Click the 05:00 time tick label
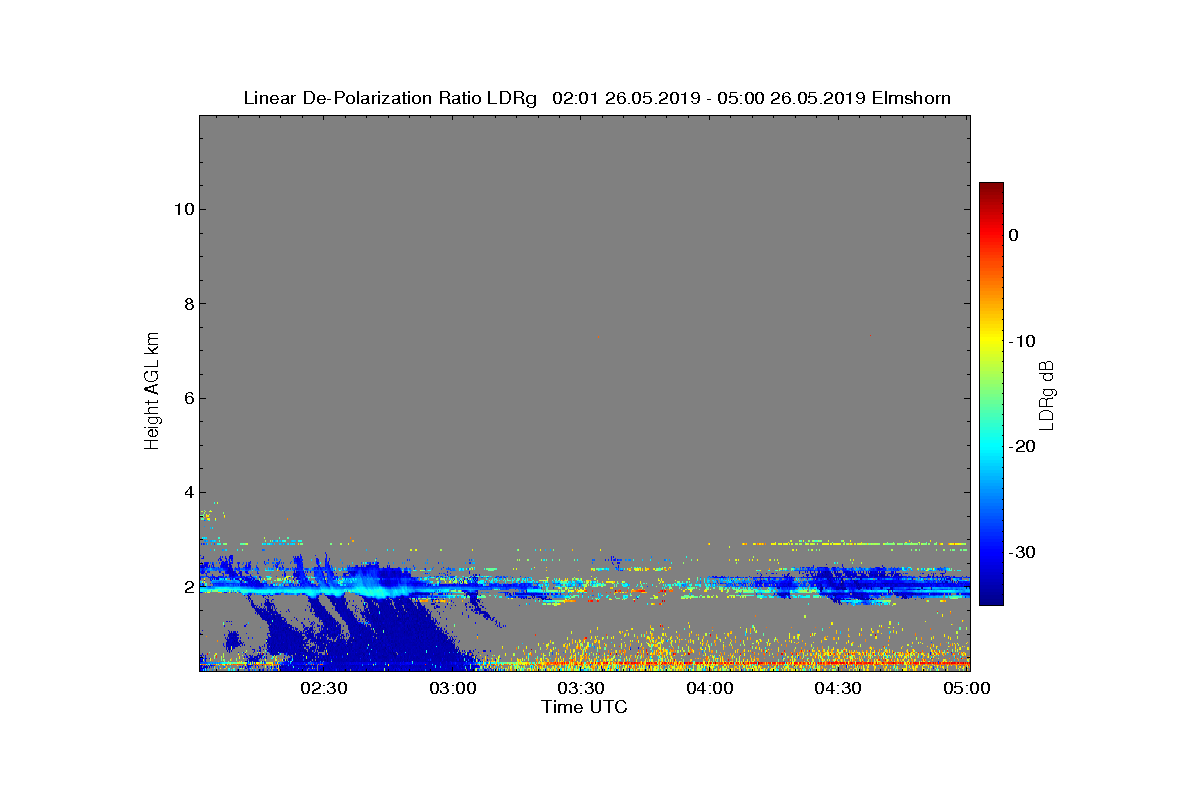1200x800 pixels. 967,688
